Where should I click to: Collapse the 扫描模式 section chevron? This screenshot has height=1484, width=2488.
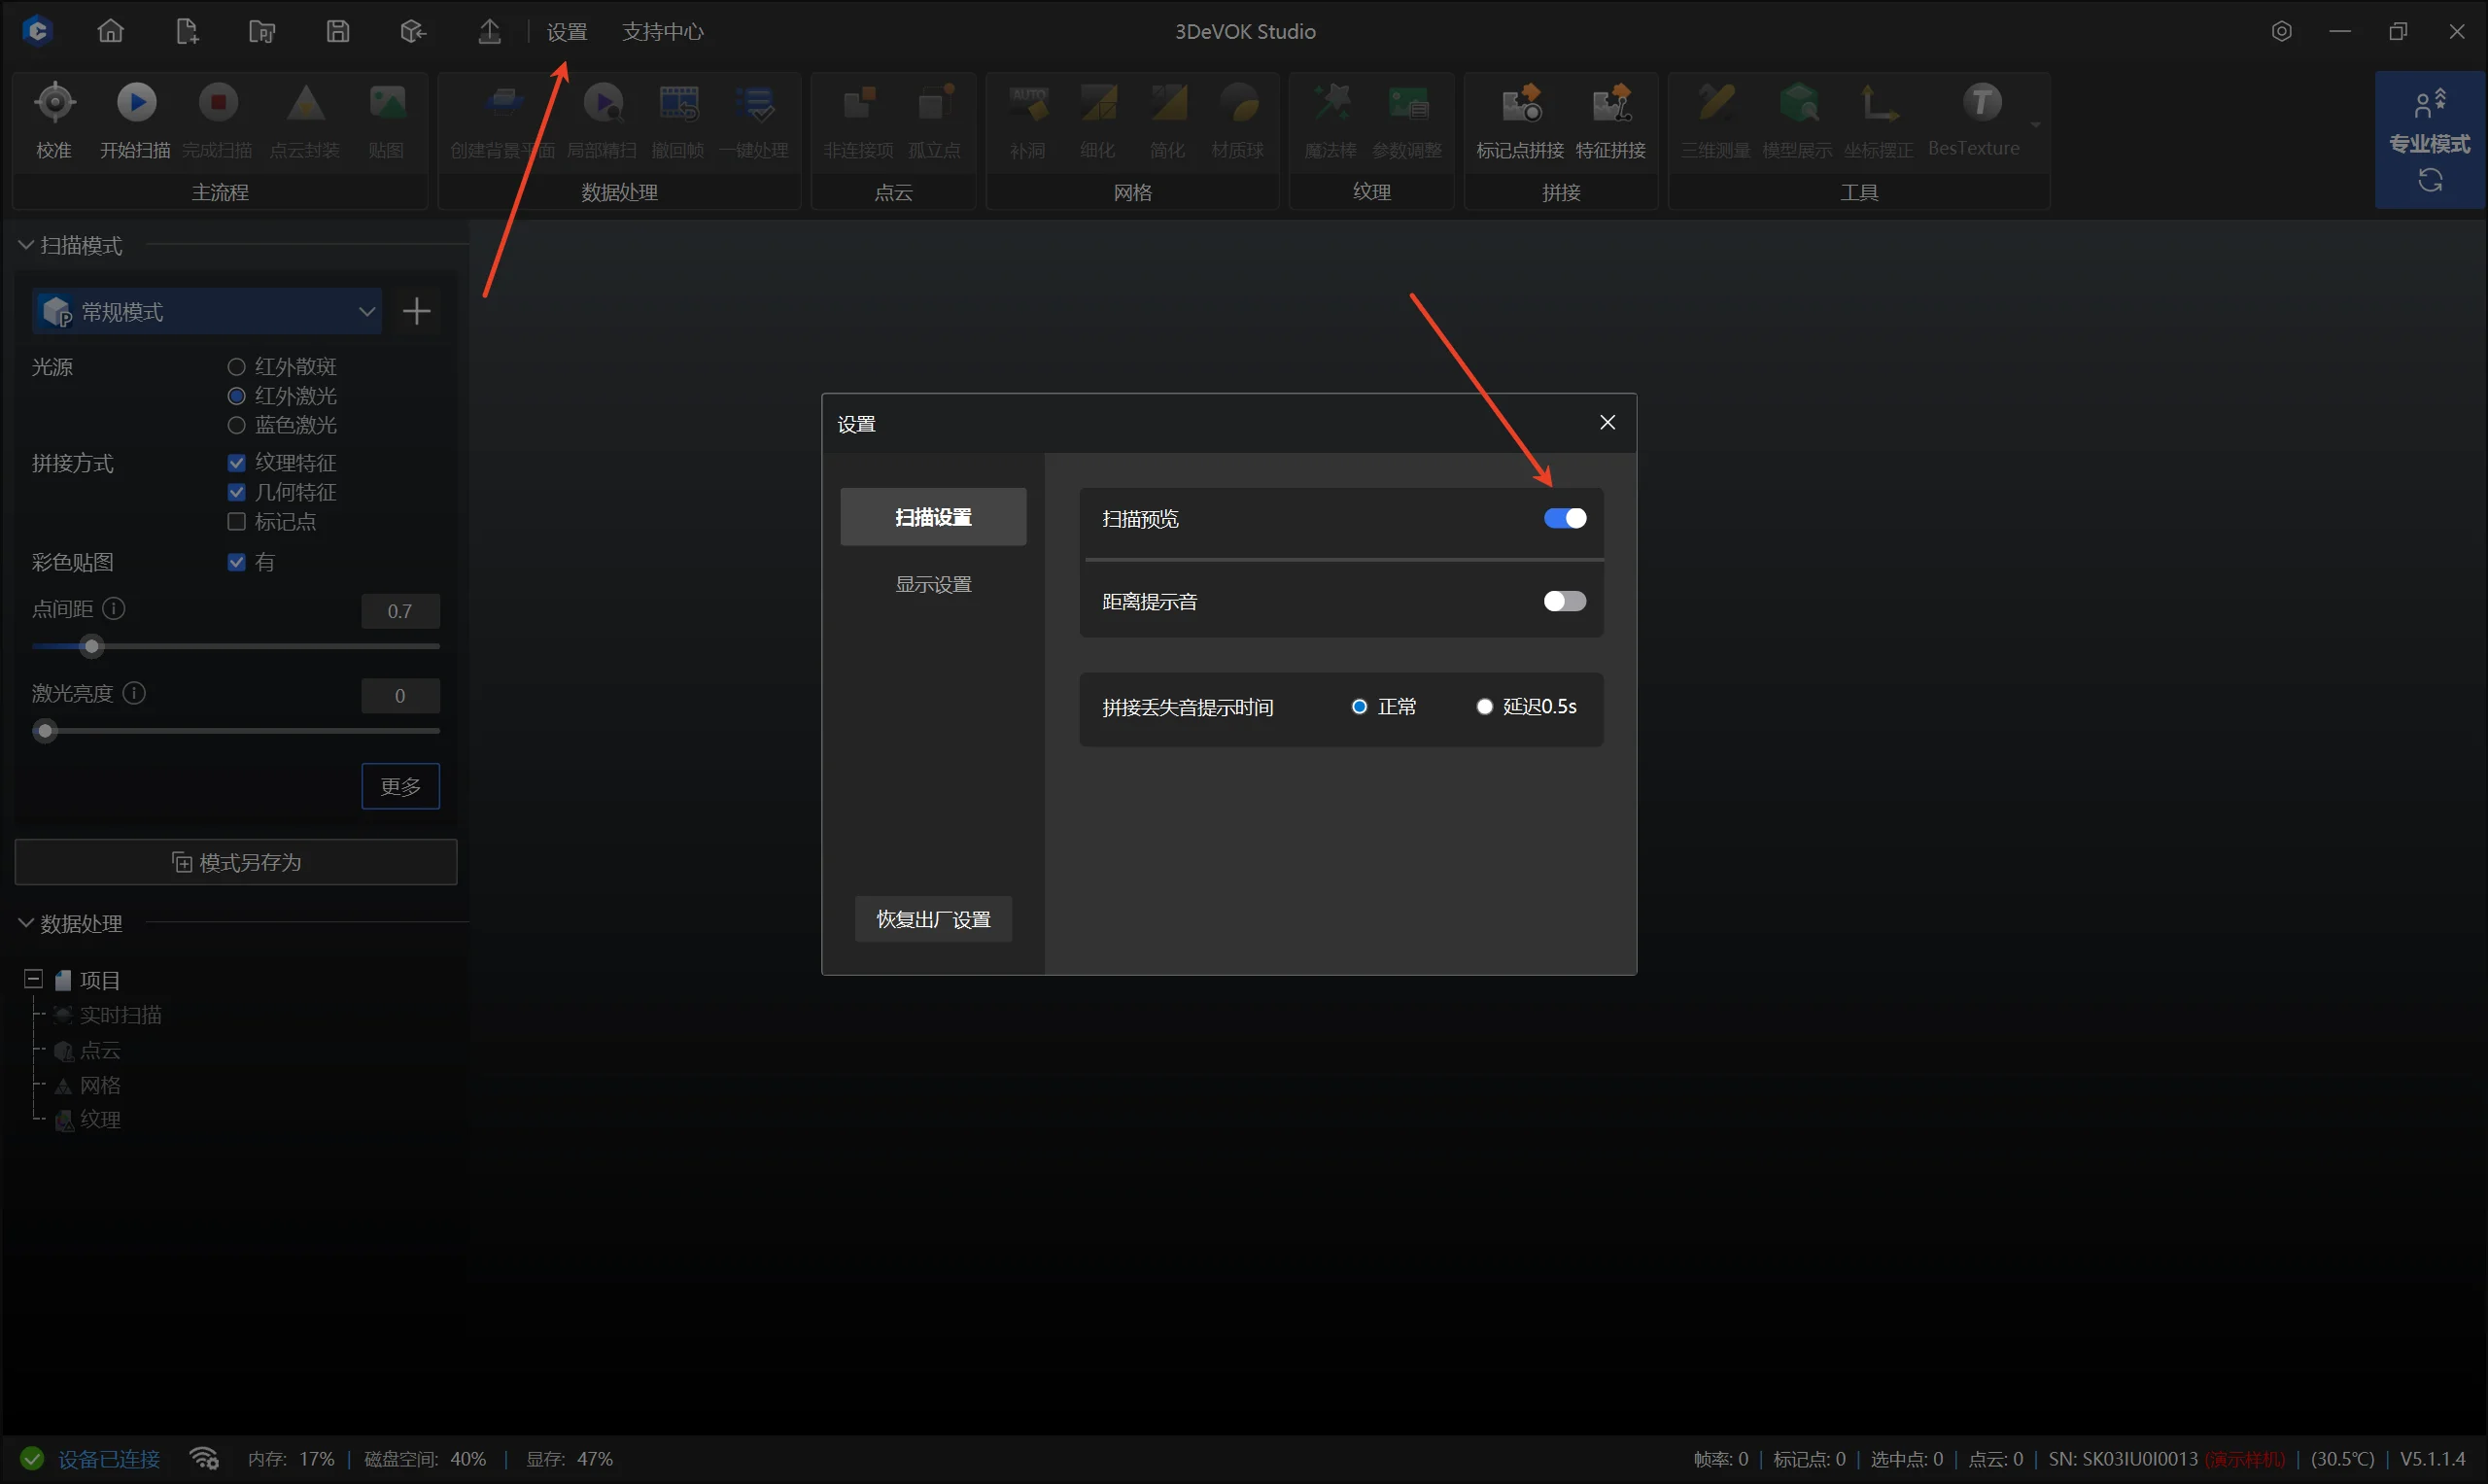tap(26, 245)
